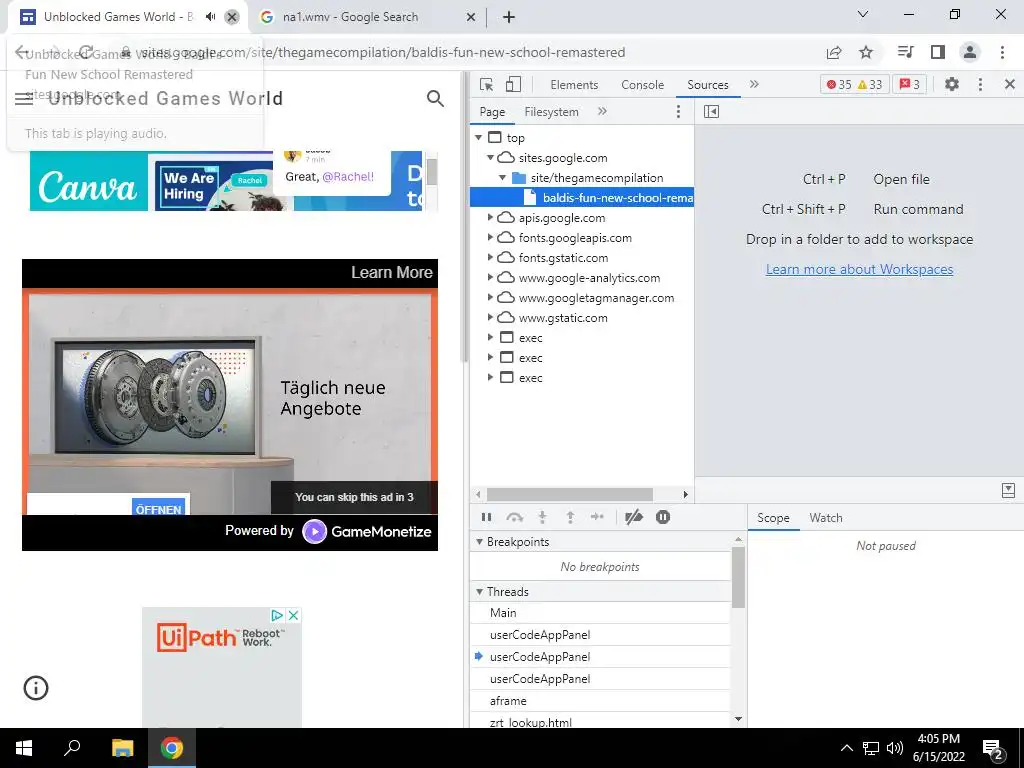
Task: Expand www.googletagmanager.com domain
Action: point(490,298)
